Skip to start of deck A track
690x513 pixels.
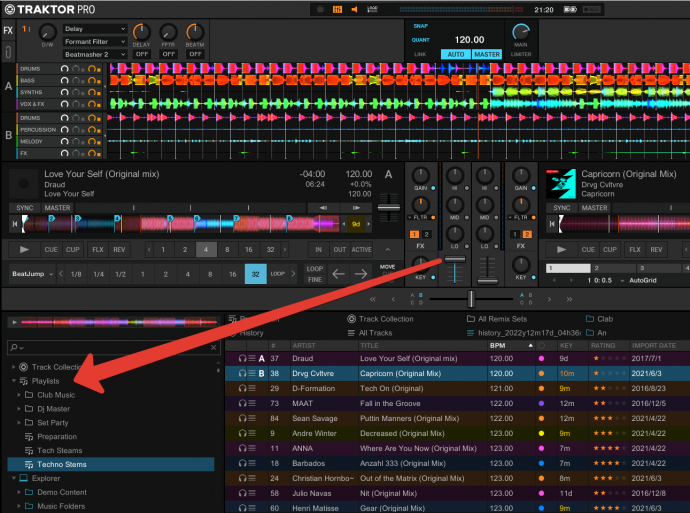pyautogui.click(x=15, y=224)
